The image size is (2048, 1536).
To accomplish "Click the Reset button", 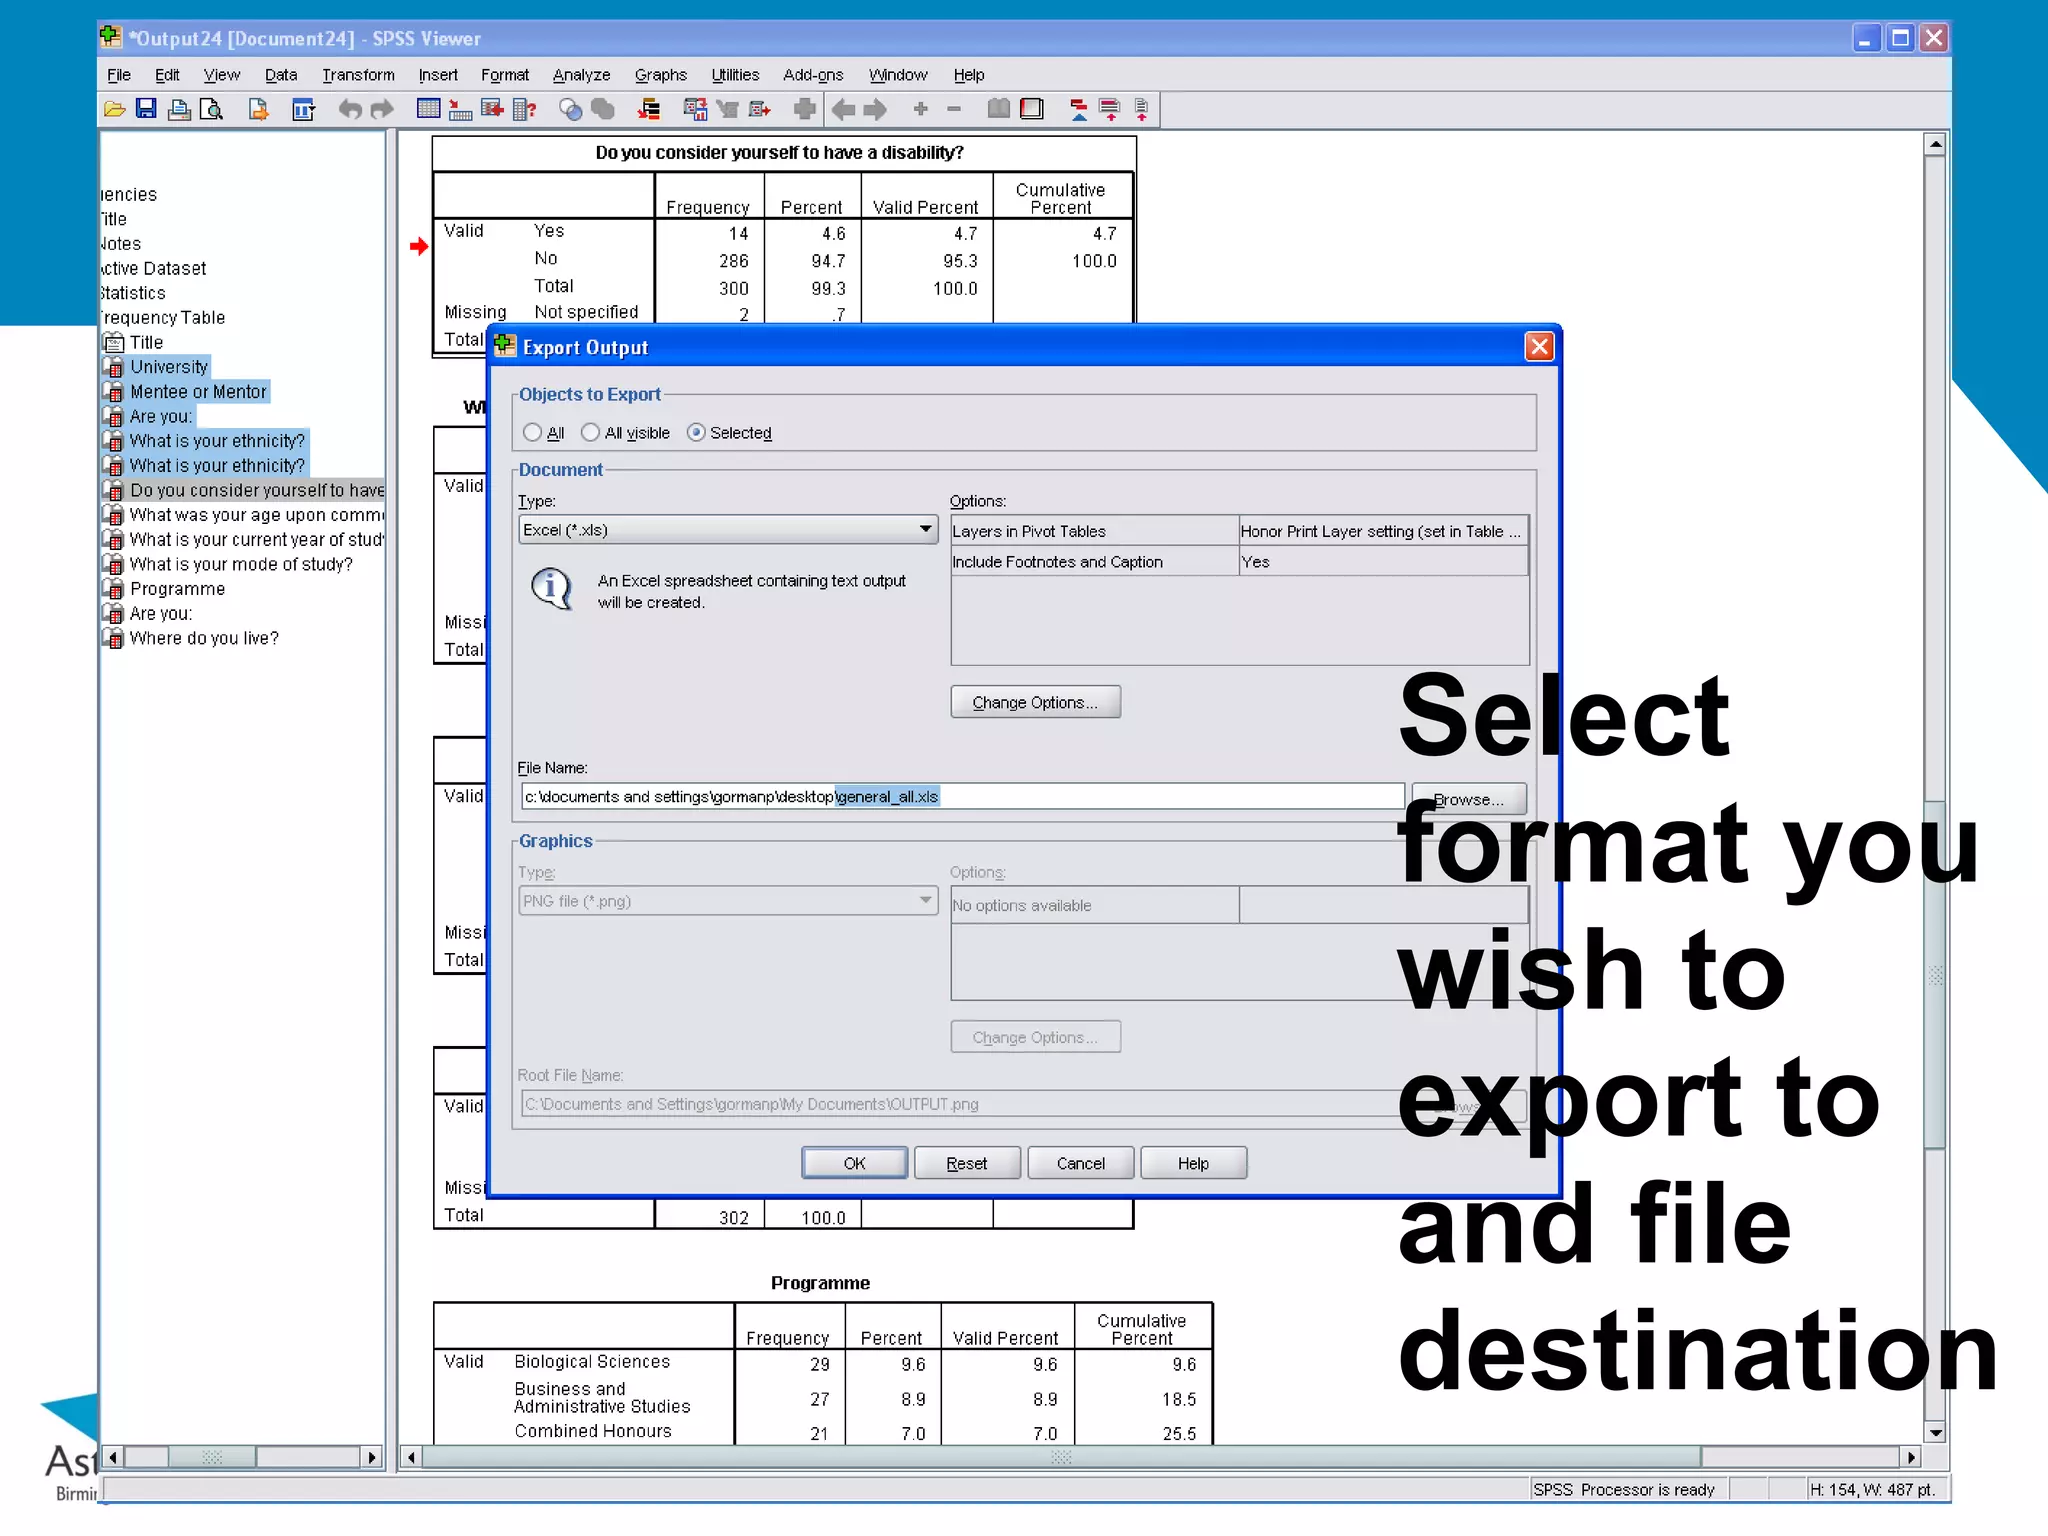I will pyautogui.click(x=967, y=1163).
